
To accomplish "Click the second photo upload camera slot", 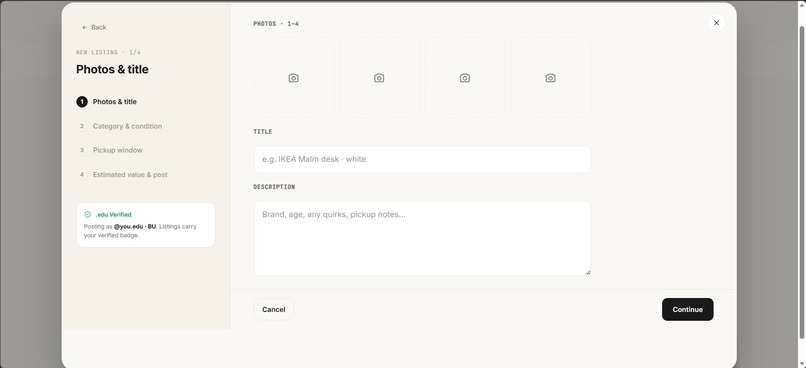I will [379, 78].
